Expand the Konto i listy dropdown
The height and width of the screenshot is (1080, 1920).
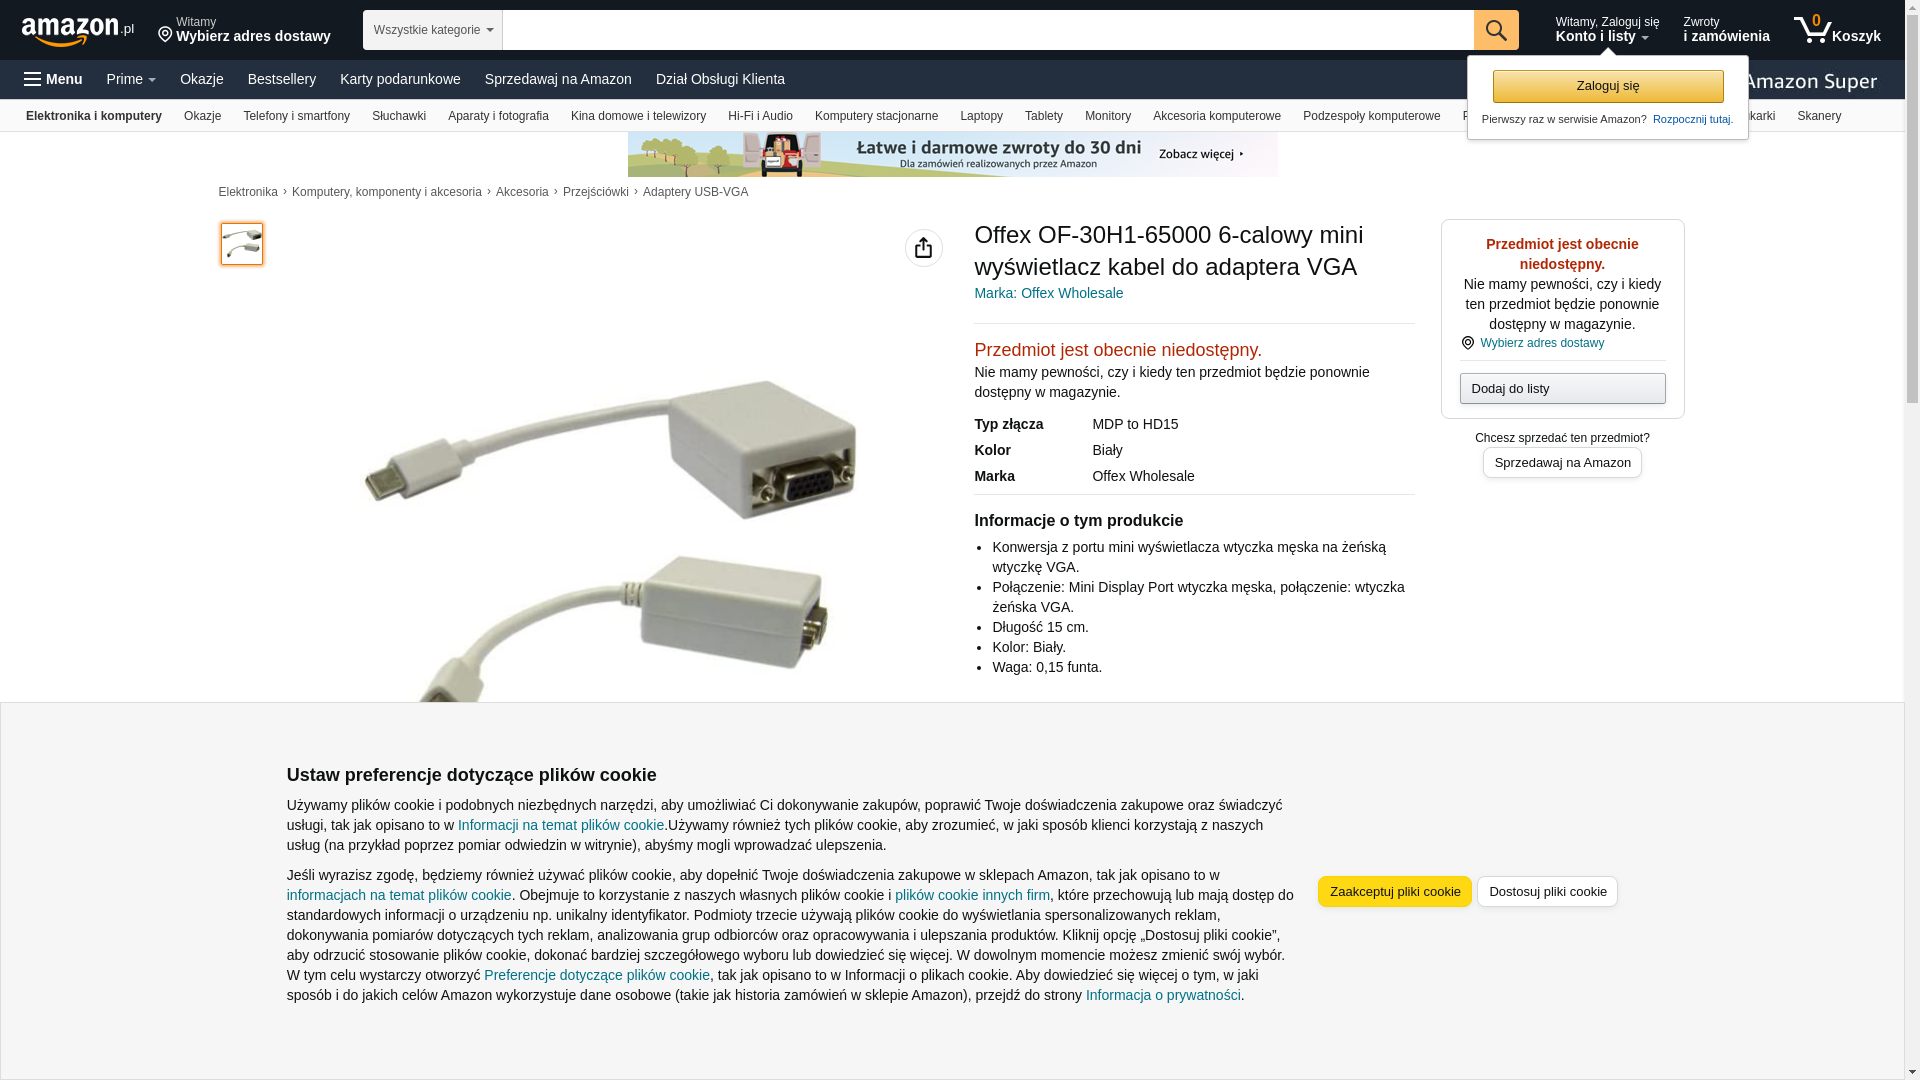[x=1607, y=30]
